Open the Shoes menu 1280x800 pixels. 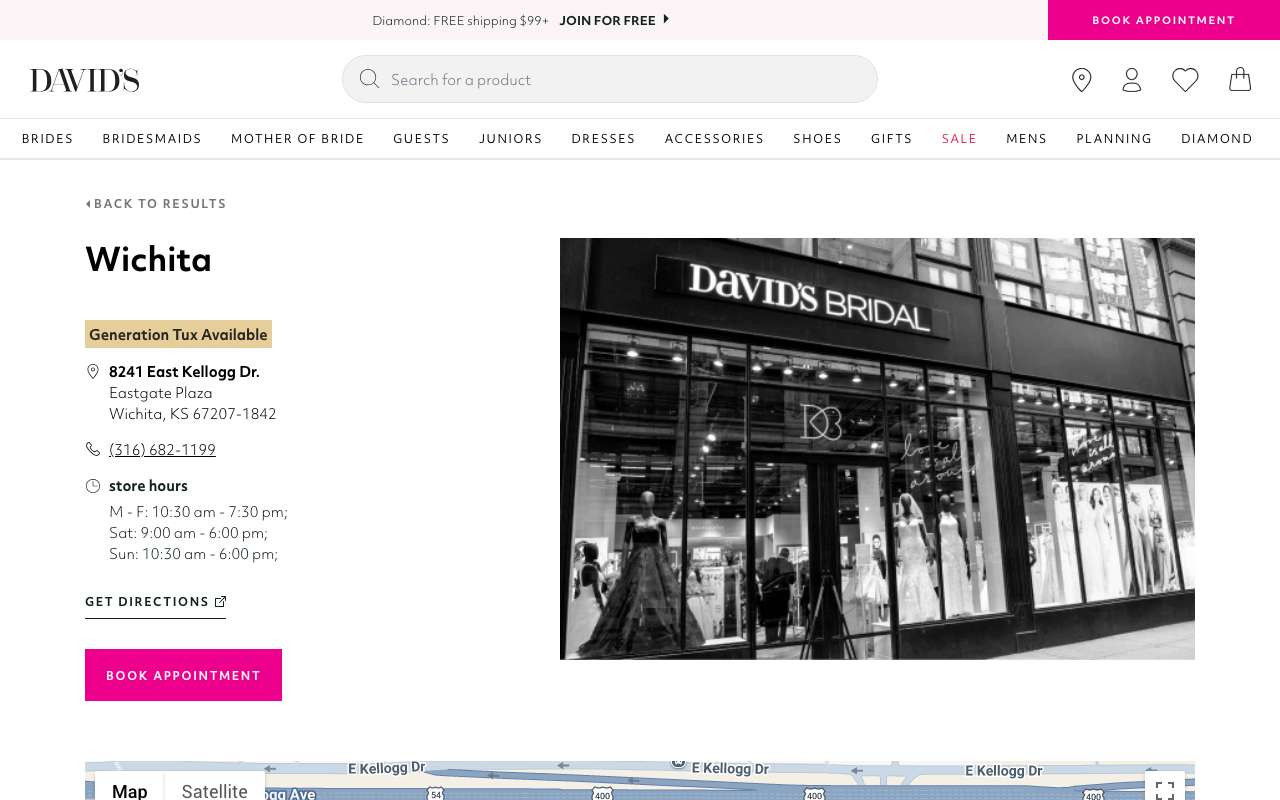coord(818,139)
